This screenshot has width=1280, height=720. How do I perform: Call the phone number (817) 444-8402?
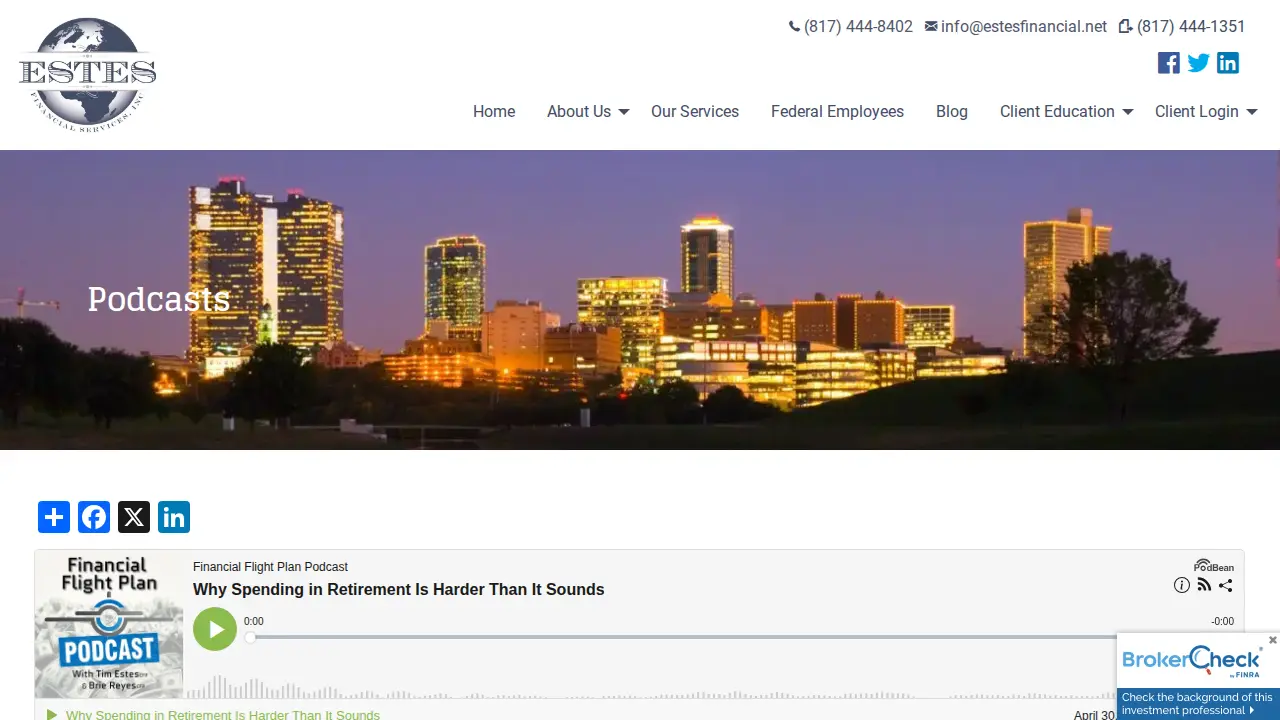point(851,27)
